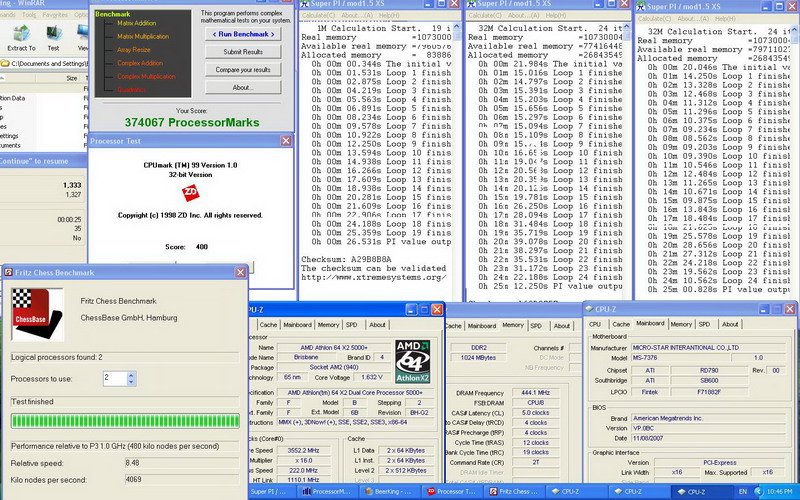Click DRAM Frequency value 444.1 MHz
The height and width of the screenshot is (500, 800).
click(x=535, y=393)
